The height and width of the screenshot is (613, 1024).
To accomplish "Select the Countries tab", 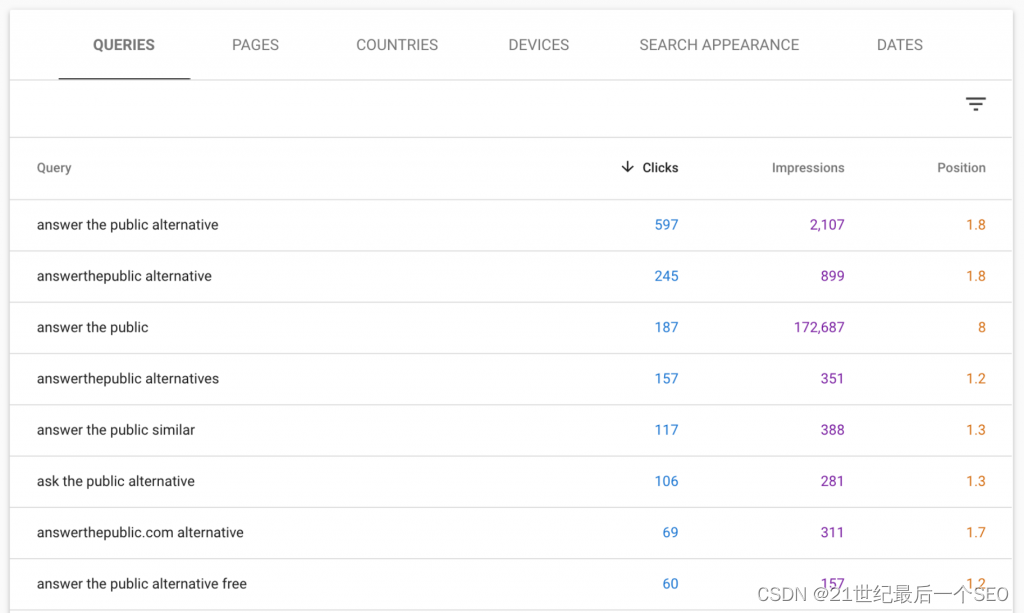I will tap(397, 45).
